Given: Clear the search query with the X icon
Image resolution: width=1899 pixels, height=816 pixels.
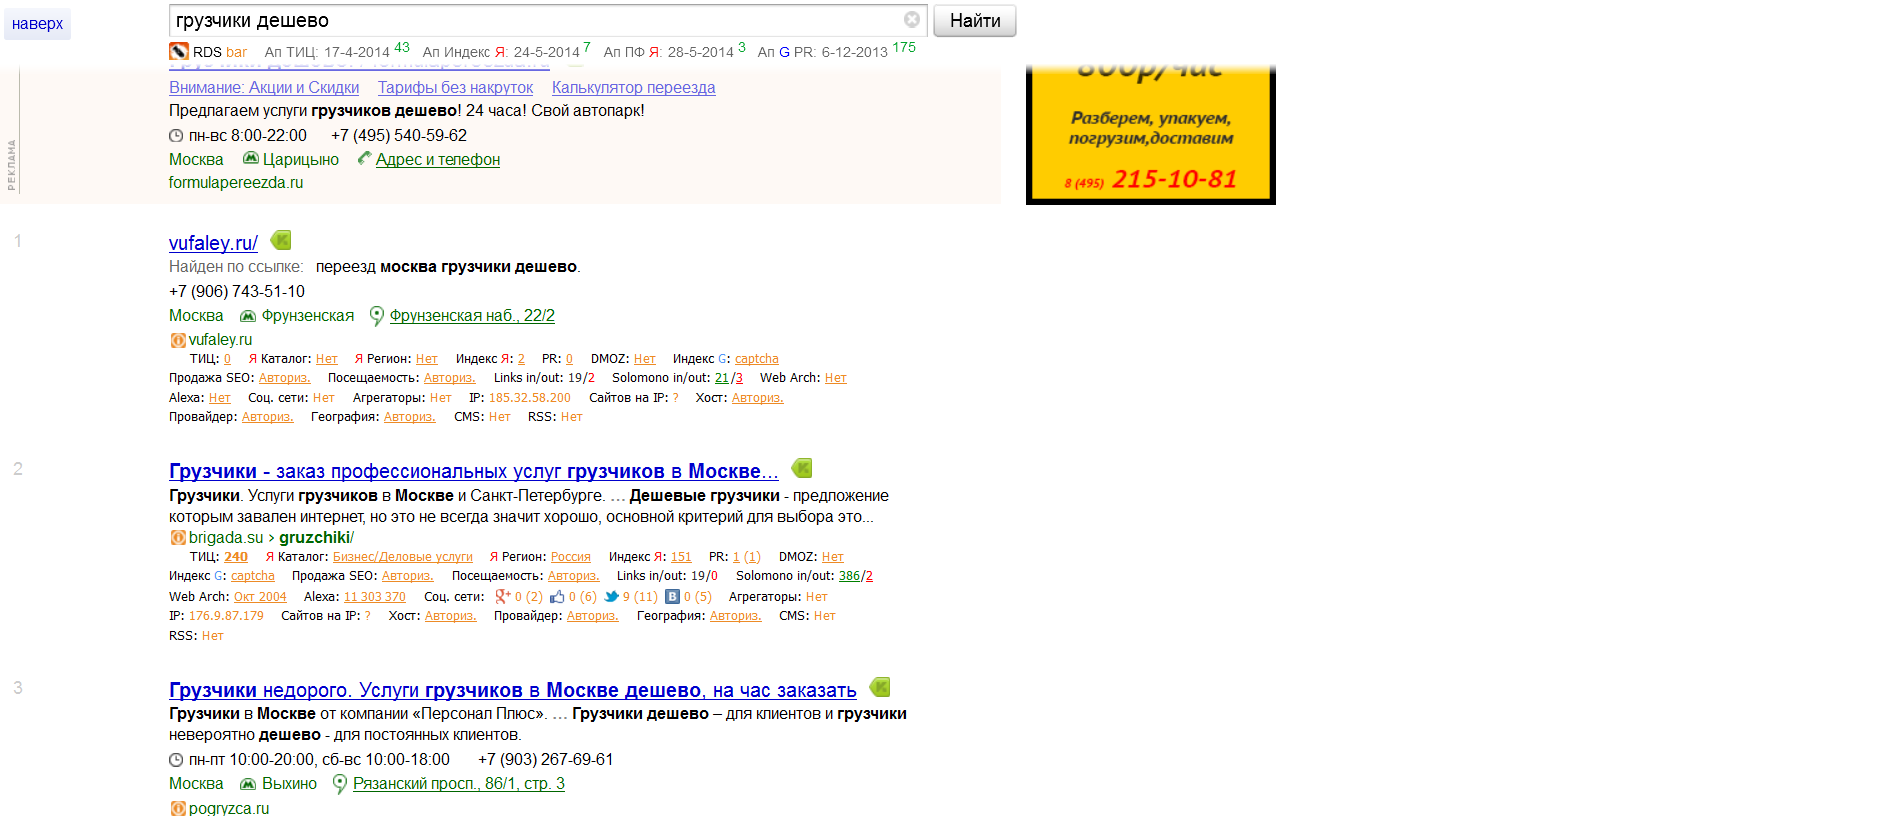Looking at the screenshot, I should (x=912, y=19).
